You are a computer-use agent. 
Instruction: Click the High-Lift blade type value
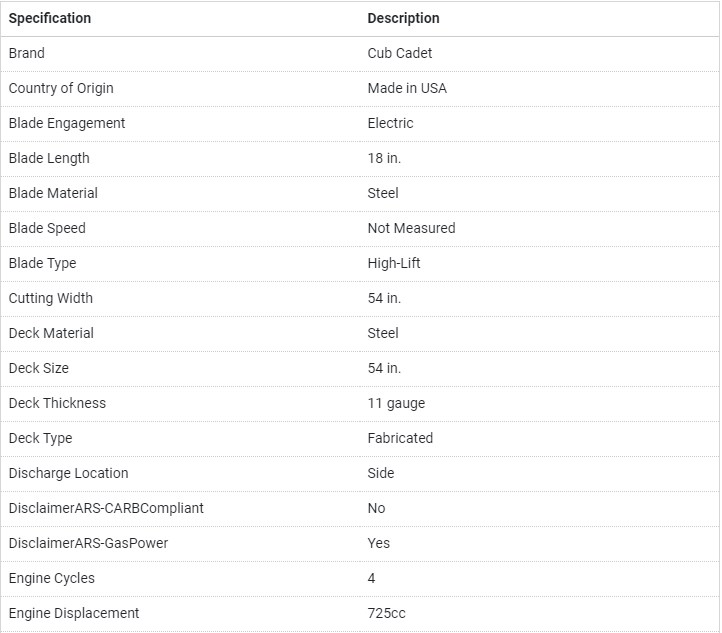coord(394,263)
